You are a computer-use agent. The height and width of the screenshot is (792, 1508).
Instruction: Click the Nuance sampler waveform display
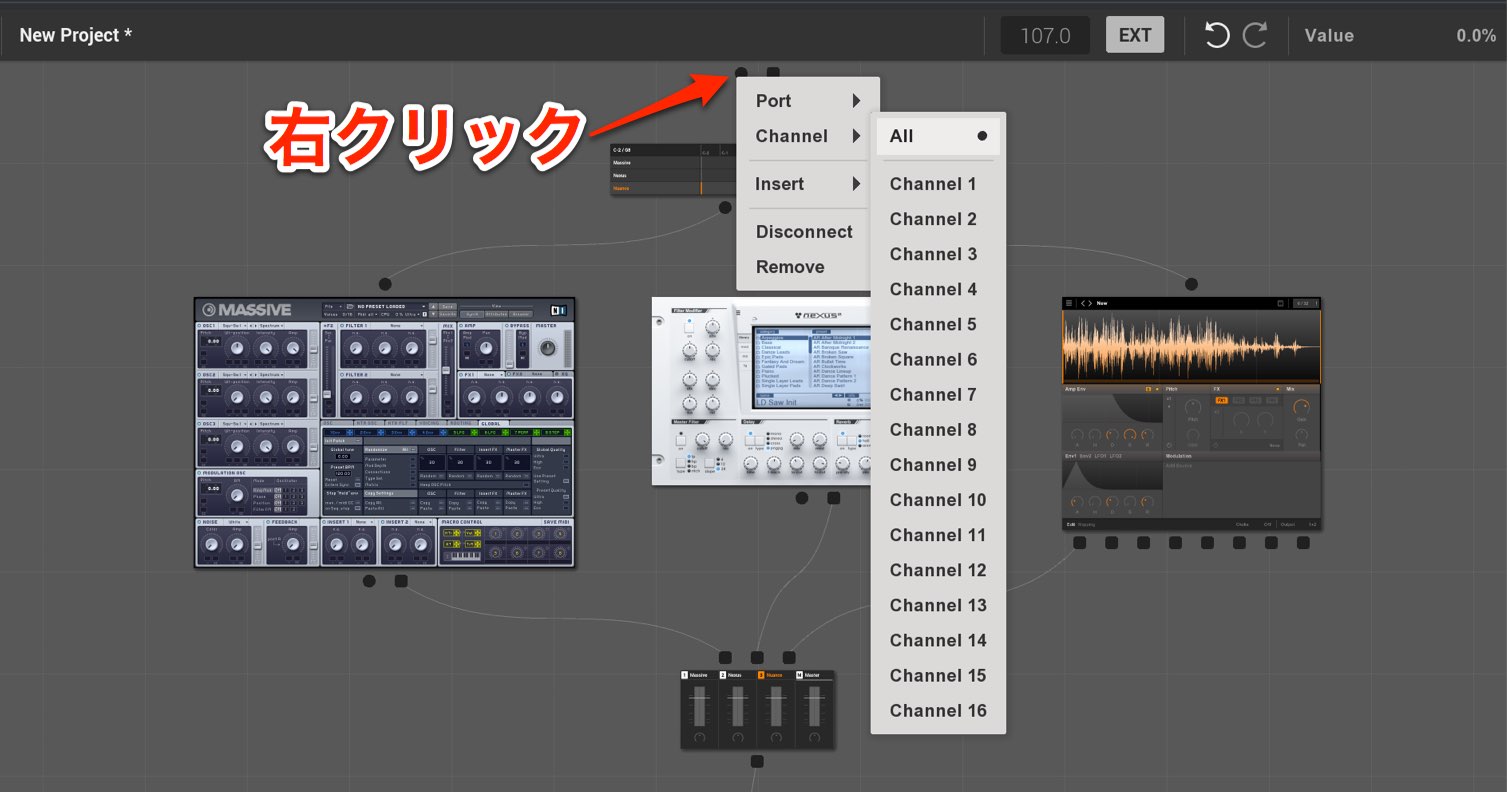click(x=1191, y=346)
